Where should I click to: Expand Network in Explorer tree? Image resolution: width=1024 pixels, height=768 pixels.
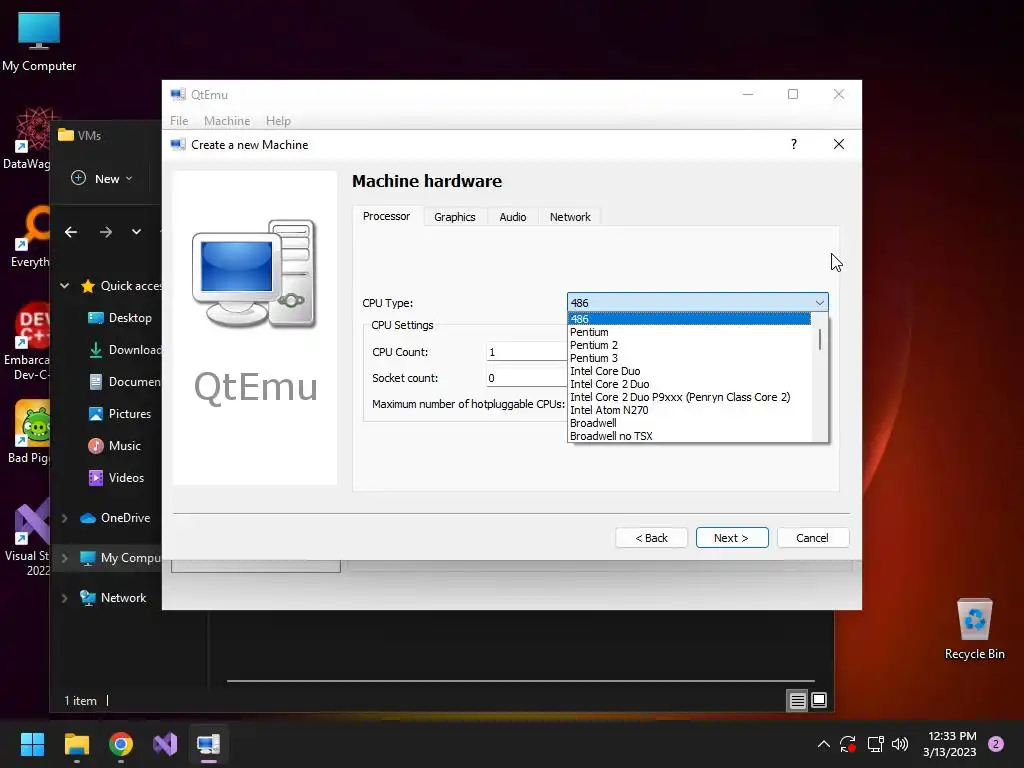coord(65,598)
